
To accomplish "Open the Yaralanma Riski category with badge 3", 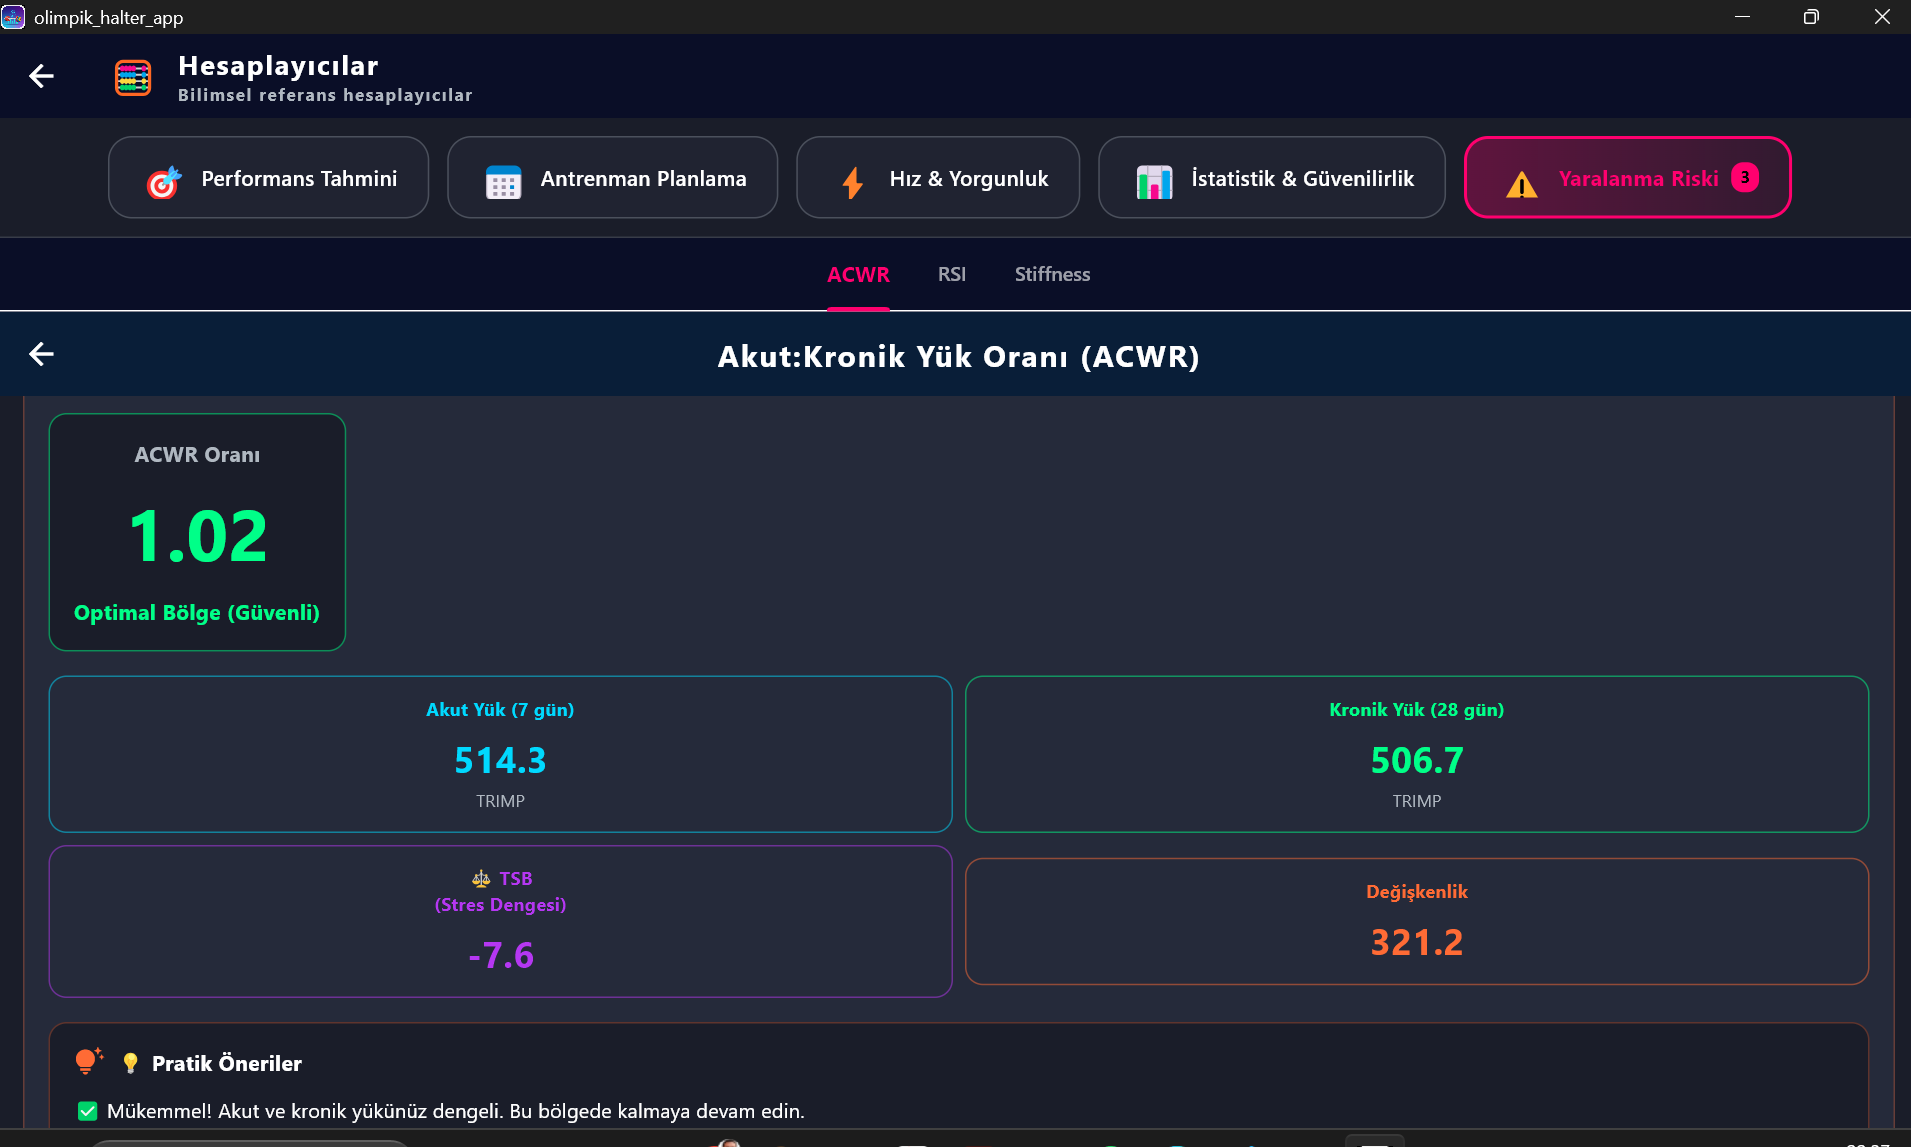I will tap(1626, 177).
